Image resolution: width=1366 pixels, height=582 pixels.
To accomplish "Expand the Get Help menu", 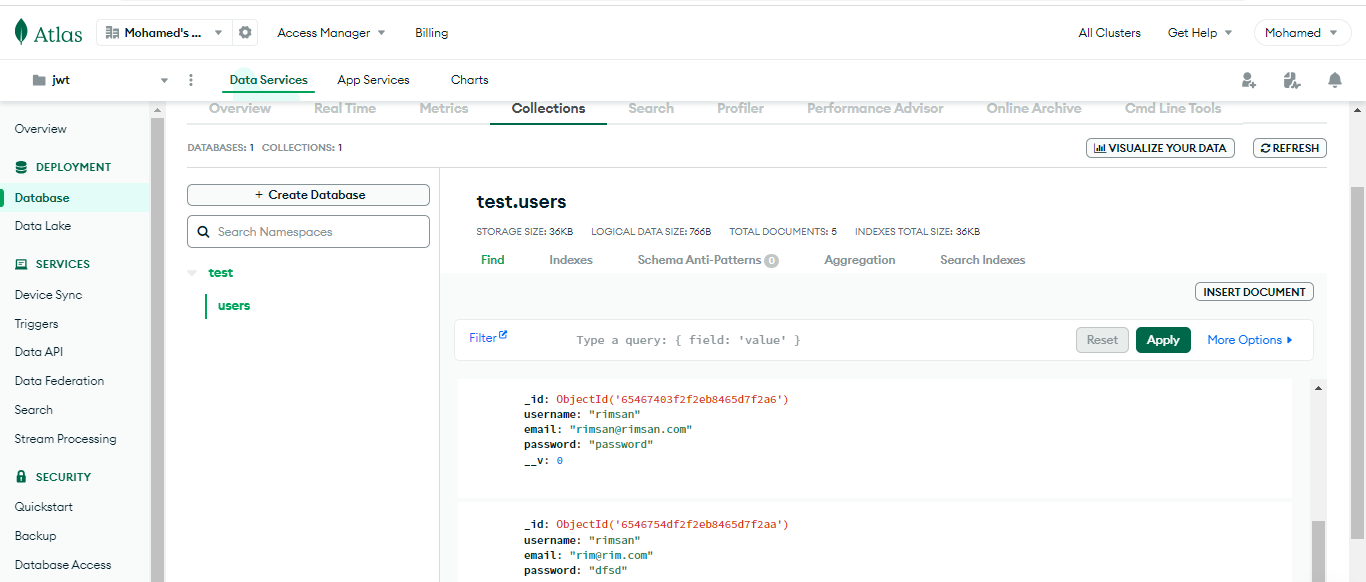I will [1200, 33].
